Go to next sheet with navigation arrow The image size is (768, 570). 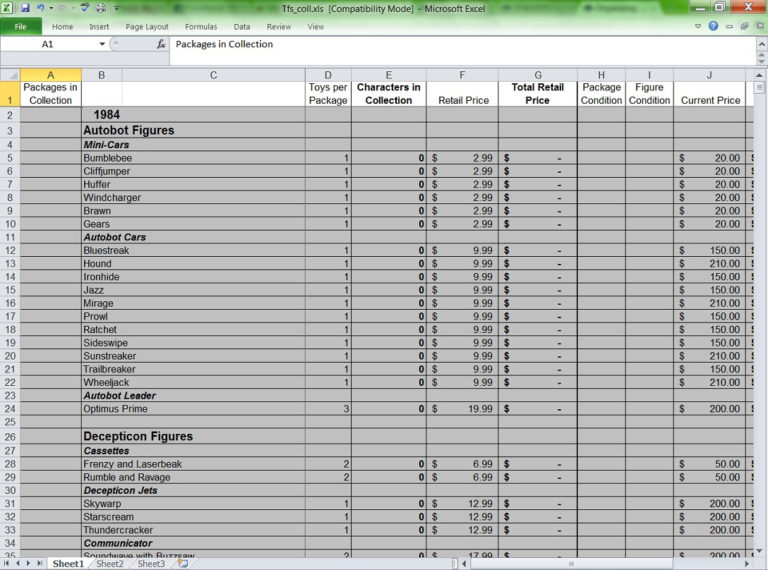pos(28,564)
